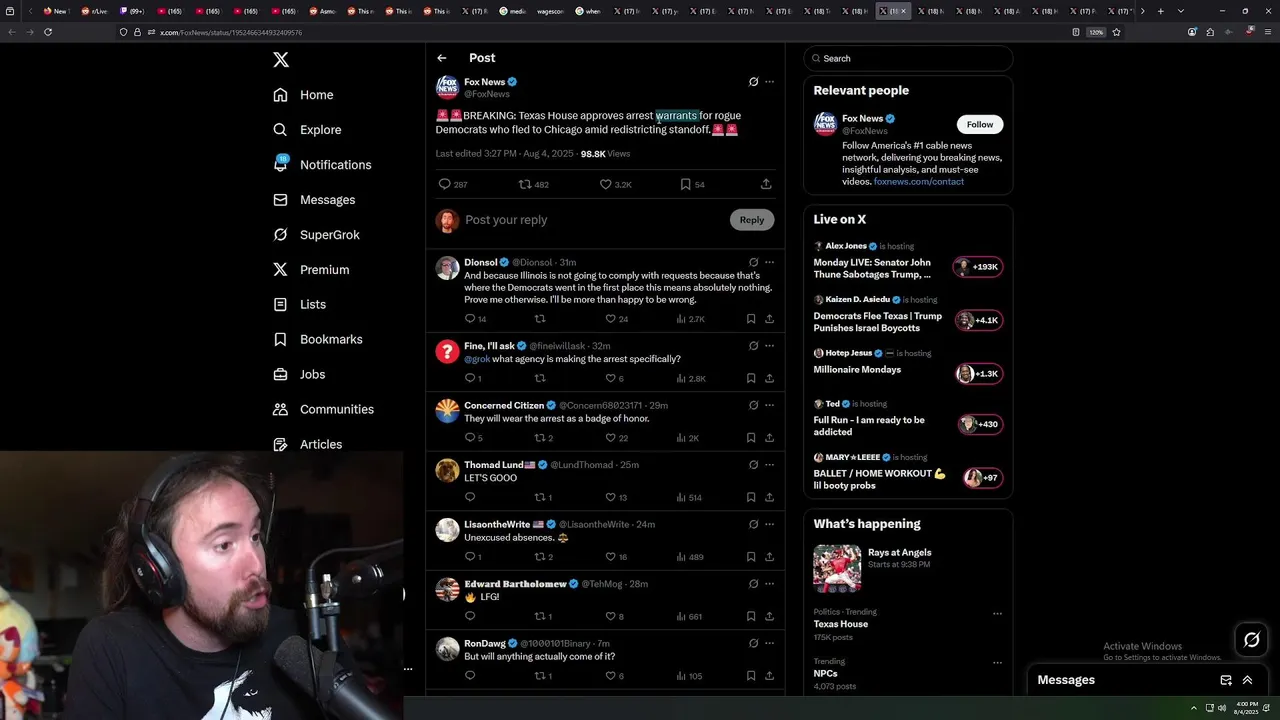The width and height of the screenshot is (1280, 720).
Task: Open Home from the sidebar
Action: 304,95
